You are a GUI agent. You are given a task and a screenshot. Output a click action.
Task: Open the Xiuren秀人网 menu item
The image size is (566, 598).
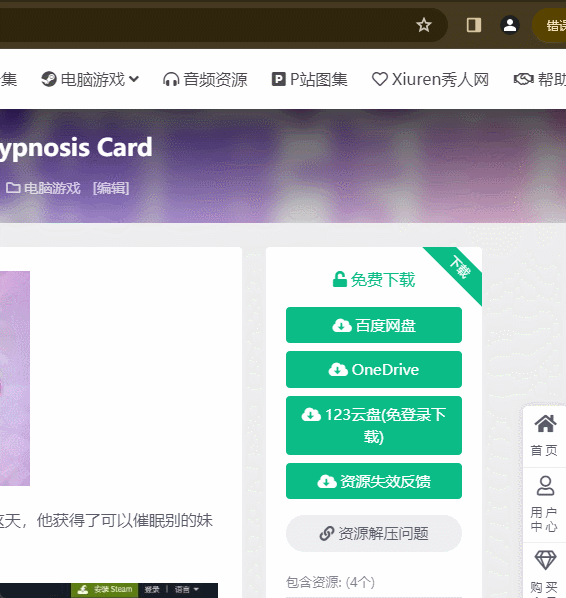click(430, 79)
